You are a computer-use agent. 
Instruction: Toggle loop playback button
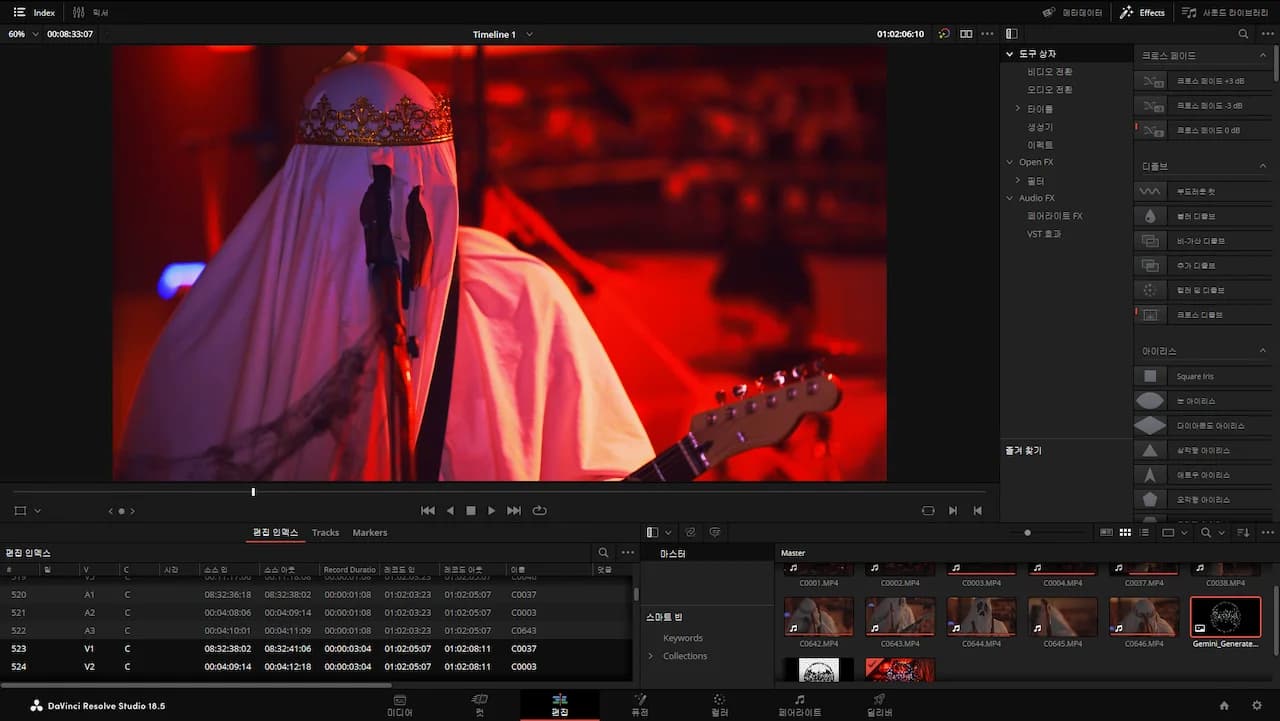click(540, 511)
